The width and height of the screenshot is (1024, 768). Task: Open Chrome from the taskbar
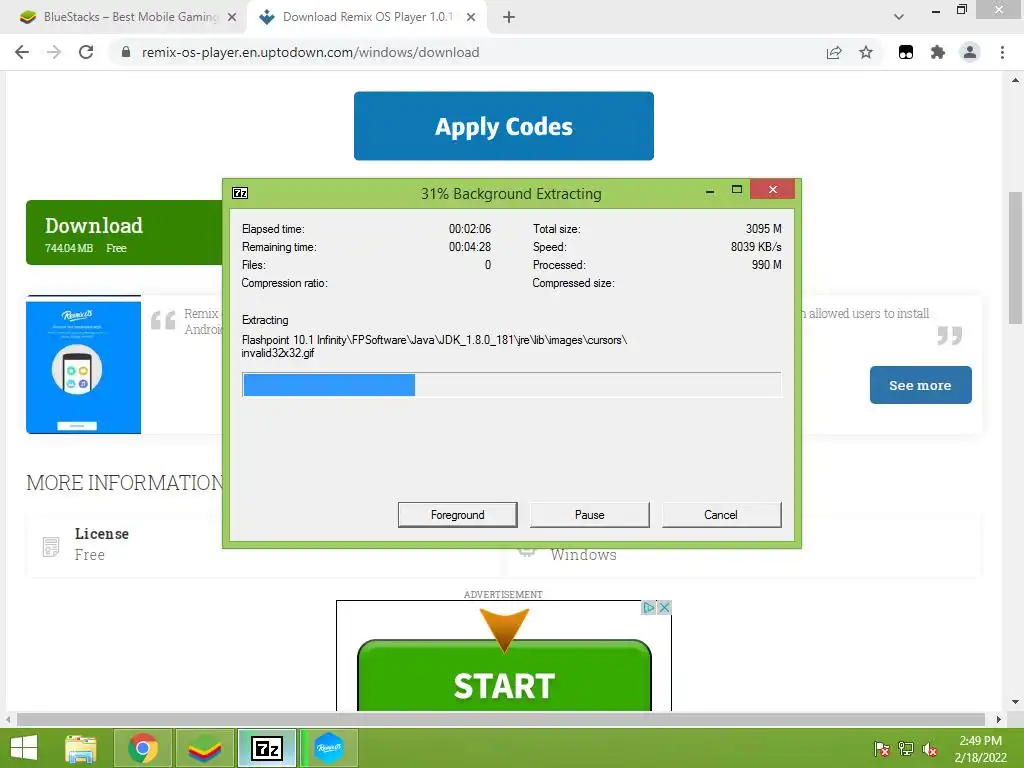click(143, 748)
